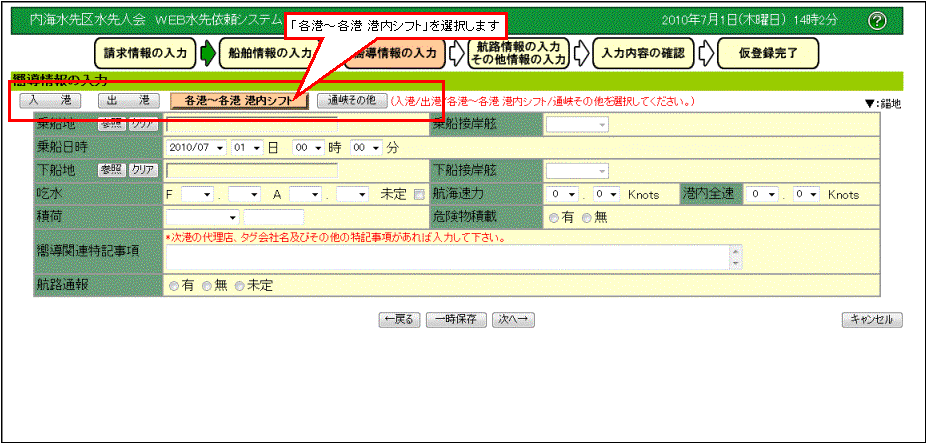Click クリア button for 下船地
Viewport: 926px width, 443px height.
(143, 170)
